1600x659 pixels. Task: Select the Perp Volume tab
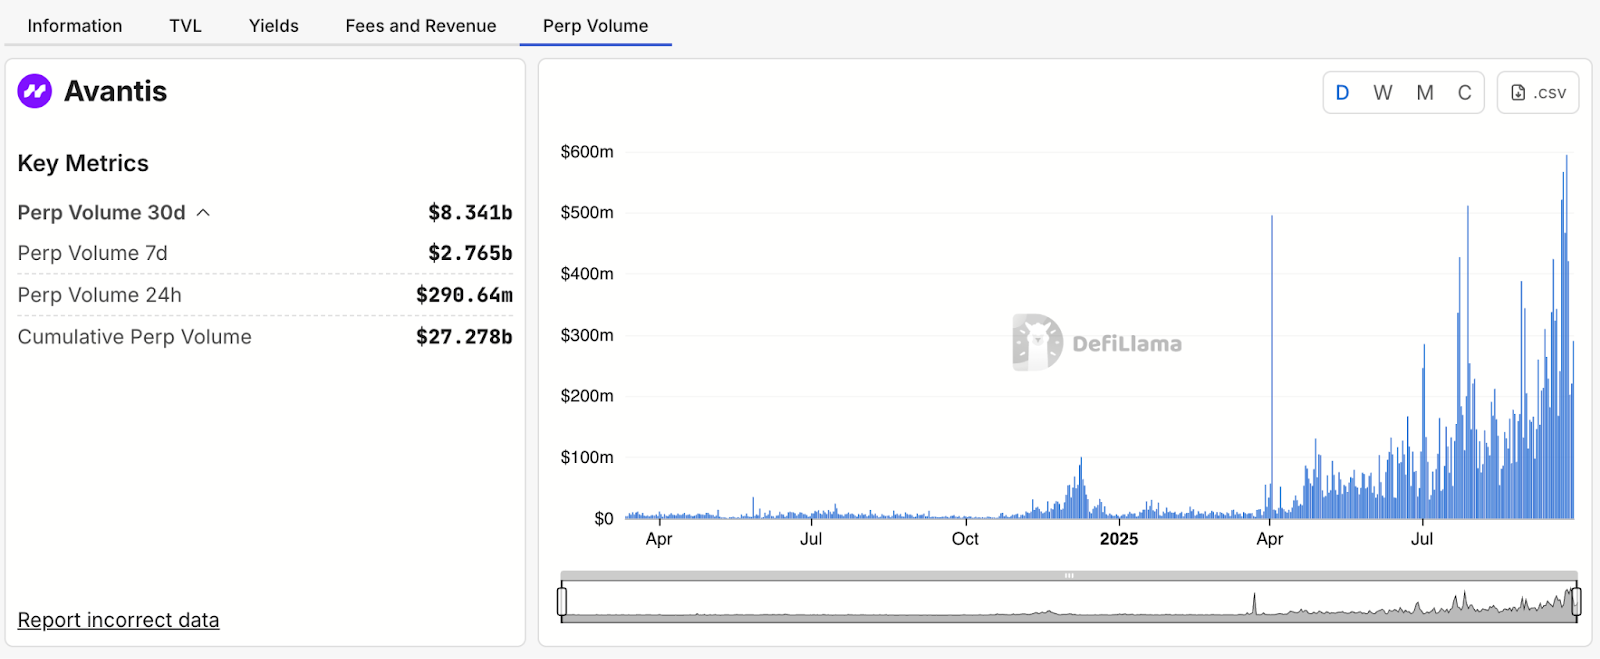click(595, 26)
